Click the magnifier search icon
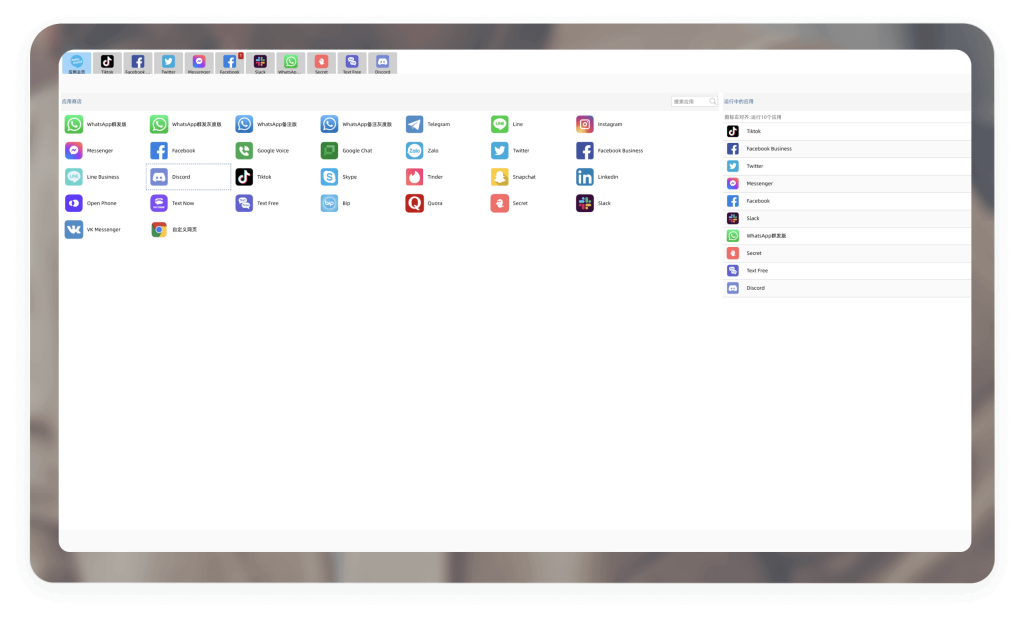Viewport: 1024px width, 619px height. [713, 101]
